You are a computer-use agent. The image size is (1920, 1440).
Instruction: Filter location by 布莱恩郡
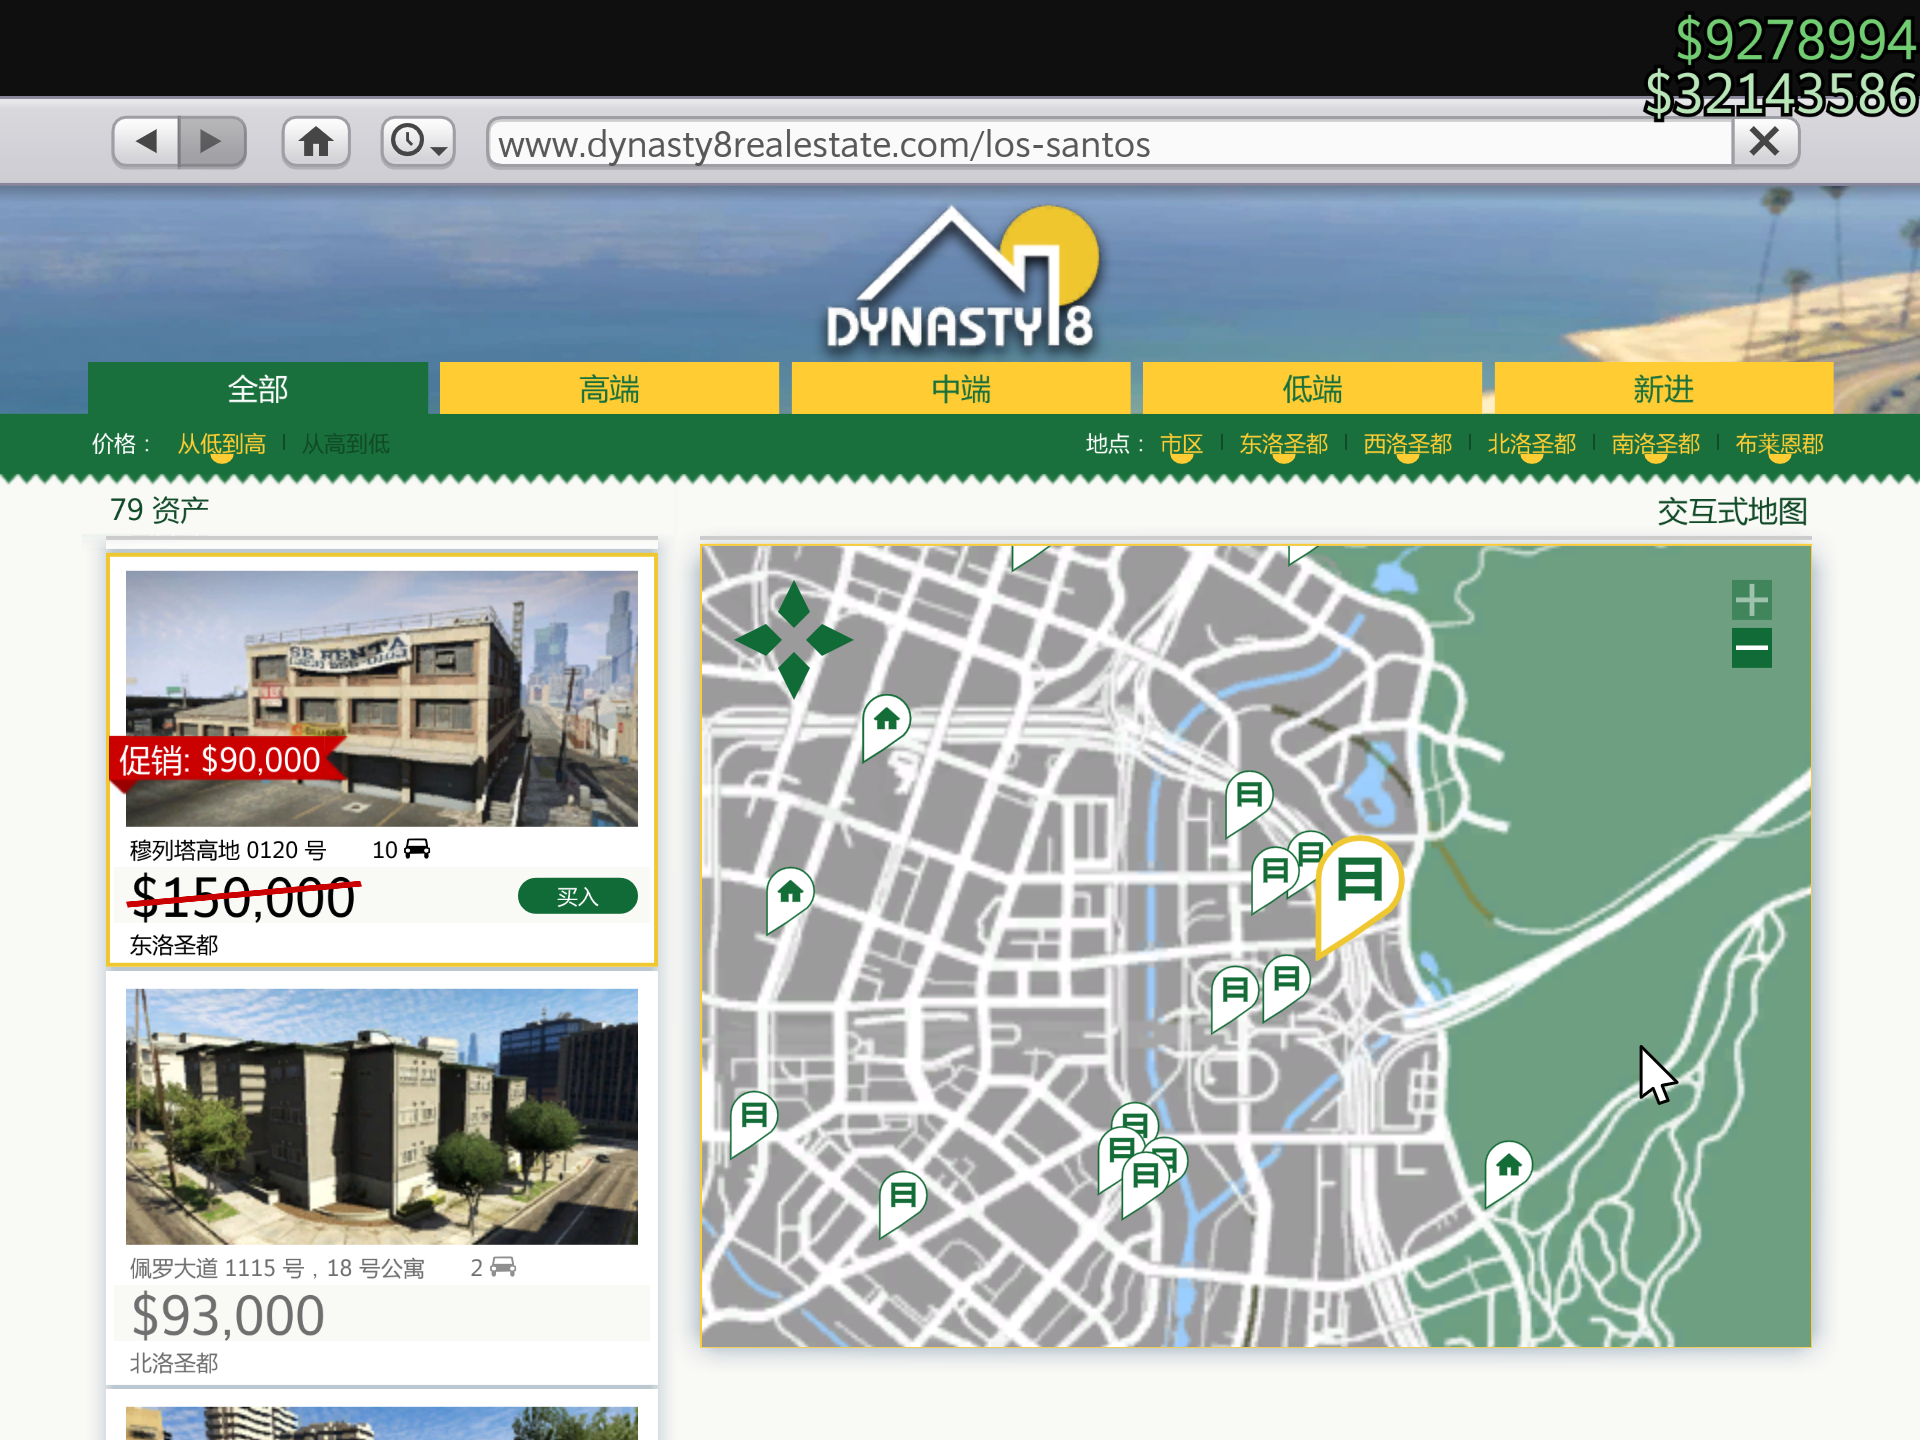click(x=1780, y=444)
